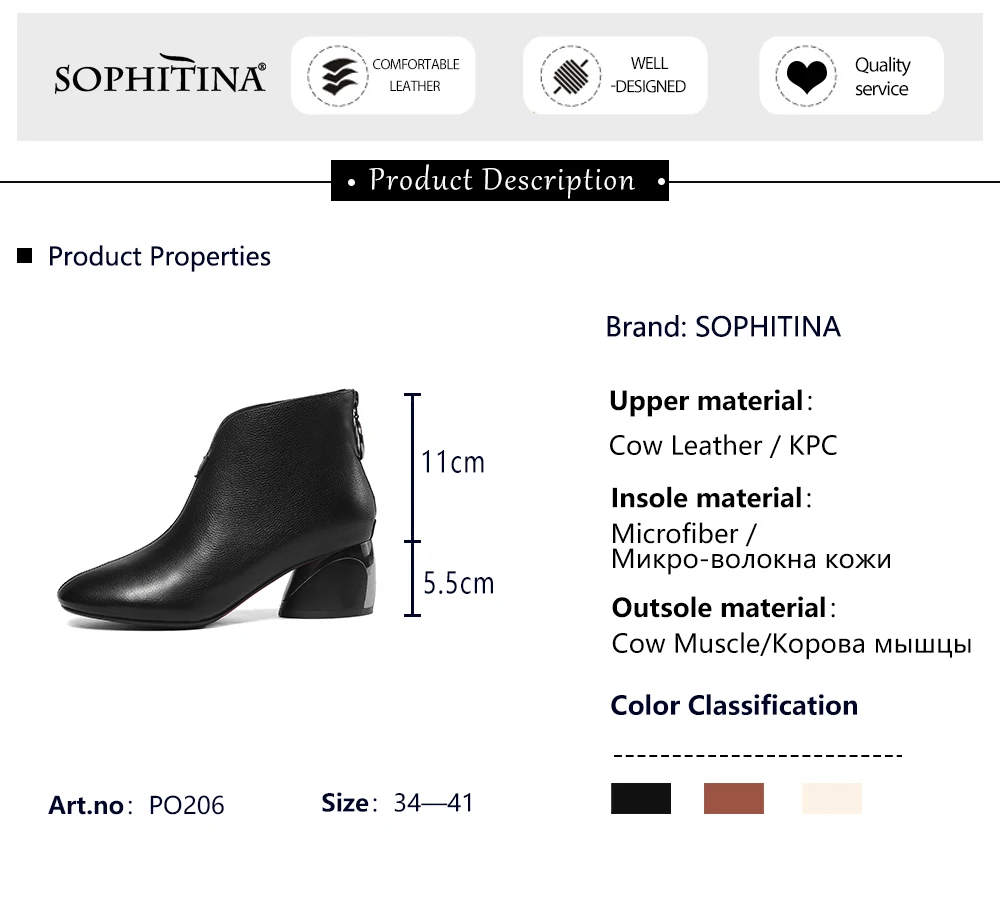Click the layered leather icon
The image size is (1000, 913).
pyautogui.click(x=338, y=75)
